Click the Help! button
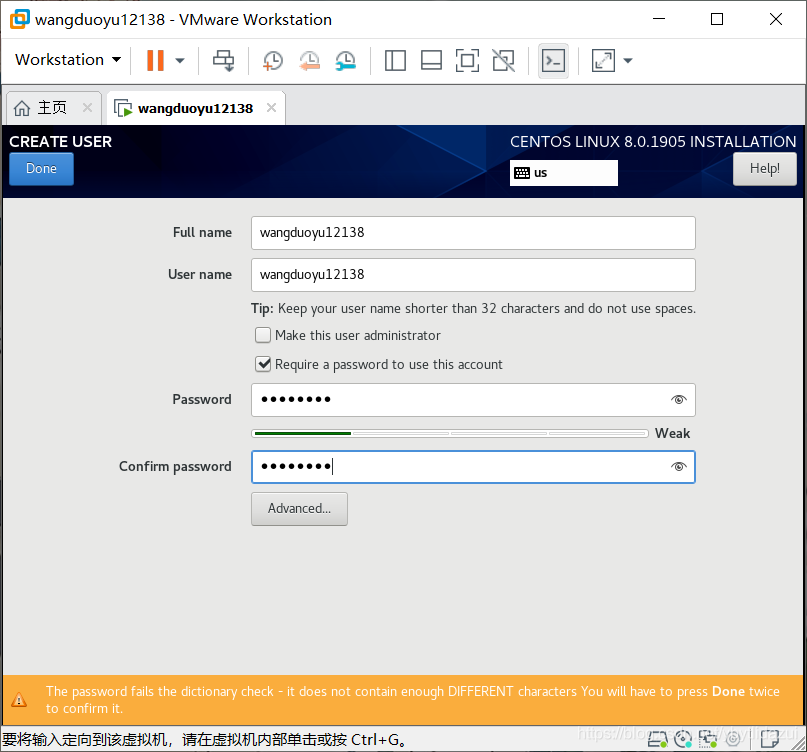807x752 pixels. point(764,169)
